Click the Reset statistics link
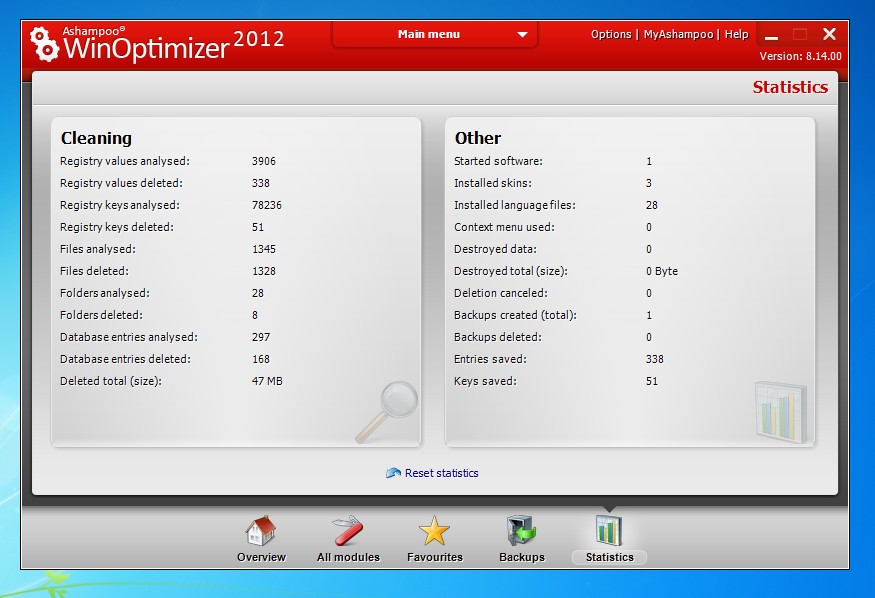The width and height of the screenshot is (875, 598). tap(441, 473)
